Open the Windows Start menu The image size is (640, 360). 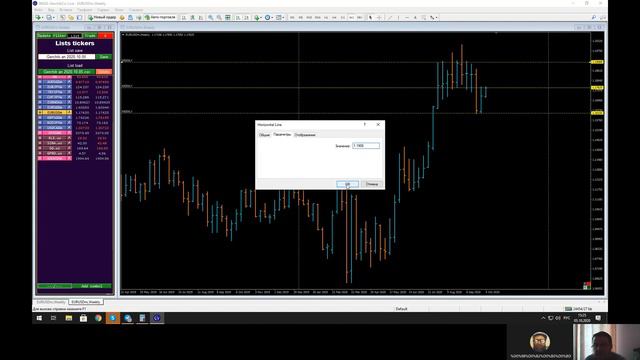point(39,318)
